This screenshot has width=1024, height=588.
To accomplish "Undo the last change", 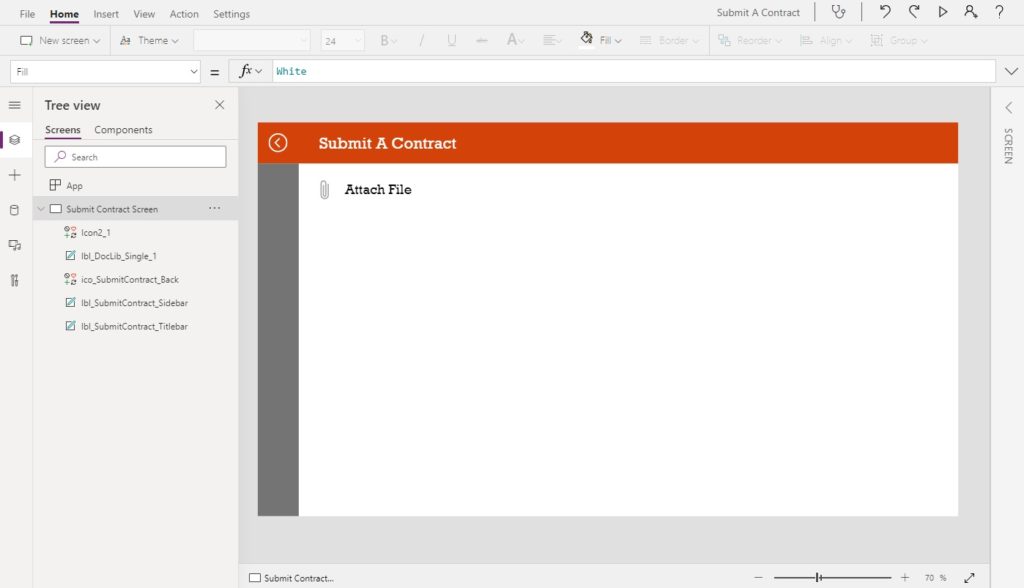I will (x=886, y=13).
